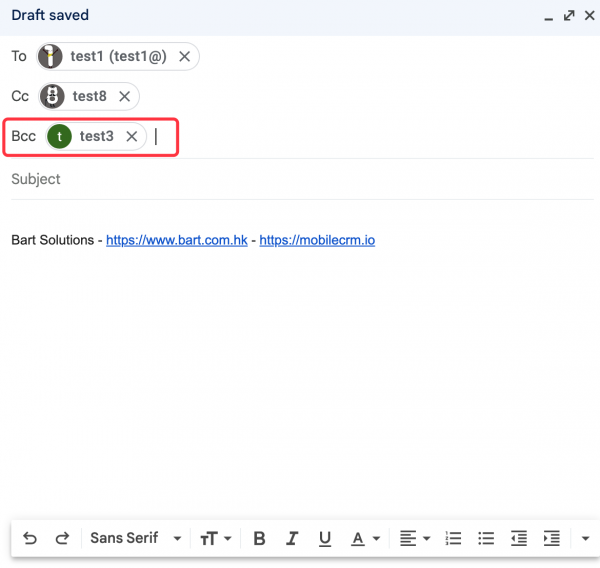Open text size dropdown

click(x=216, y=538)
